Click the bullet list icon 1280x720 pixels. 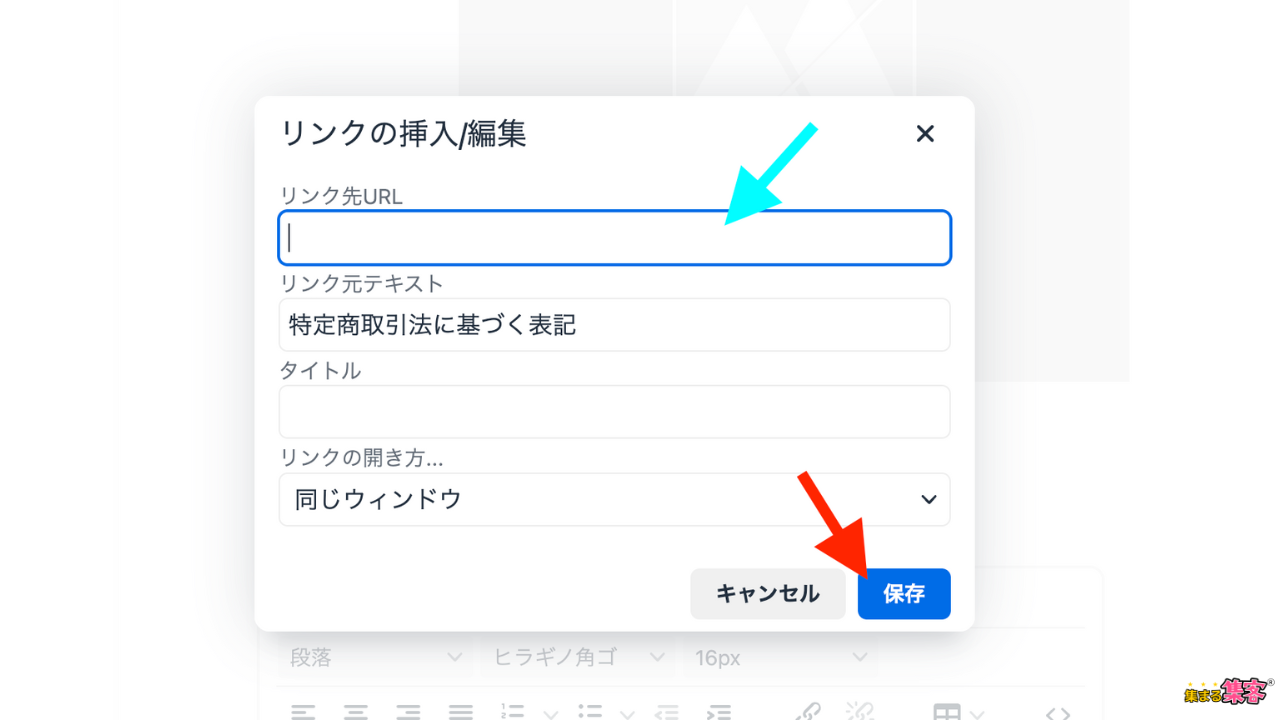click(x=591, y=712)
